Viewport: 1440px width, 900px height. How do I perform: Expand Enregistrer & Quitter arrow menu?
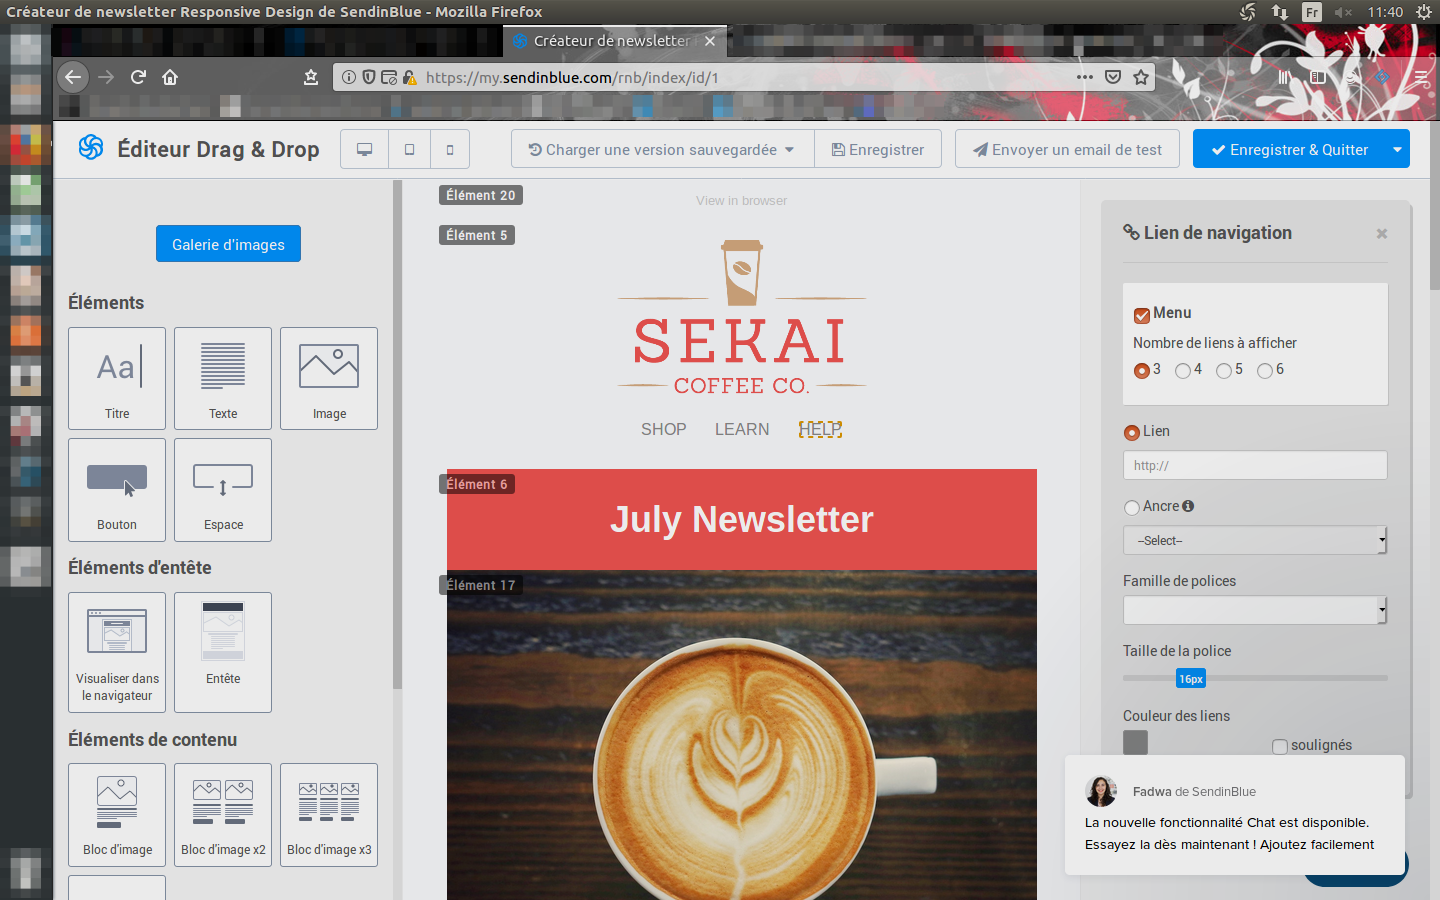(x=1397, y=149)
